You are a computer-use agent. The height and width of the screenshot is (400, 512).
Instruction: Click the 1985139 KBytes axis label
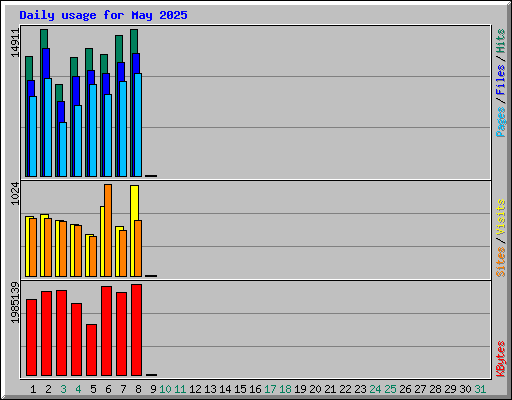pos(15,303)
